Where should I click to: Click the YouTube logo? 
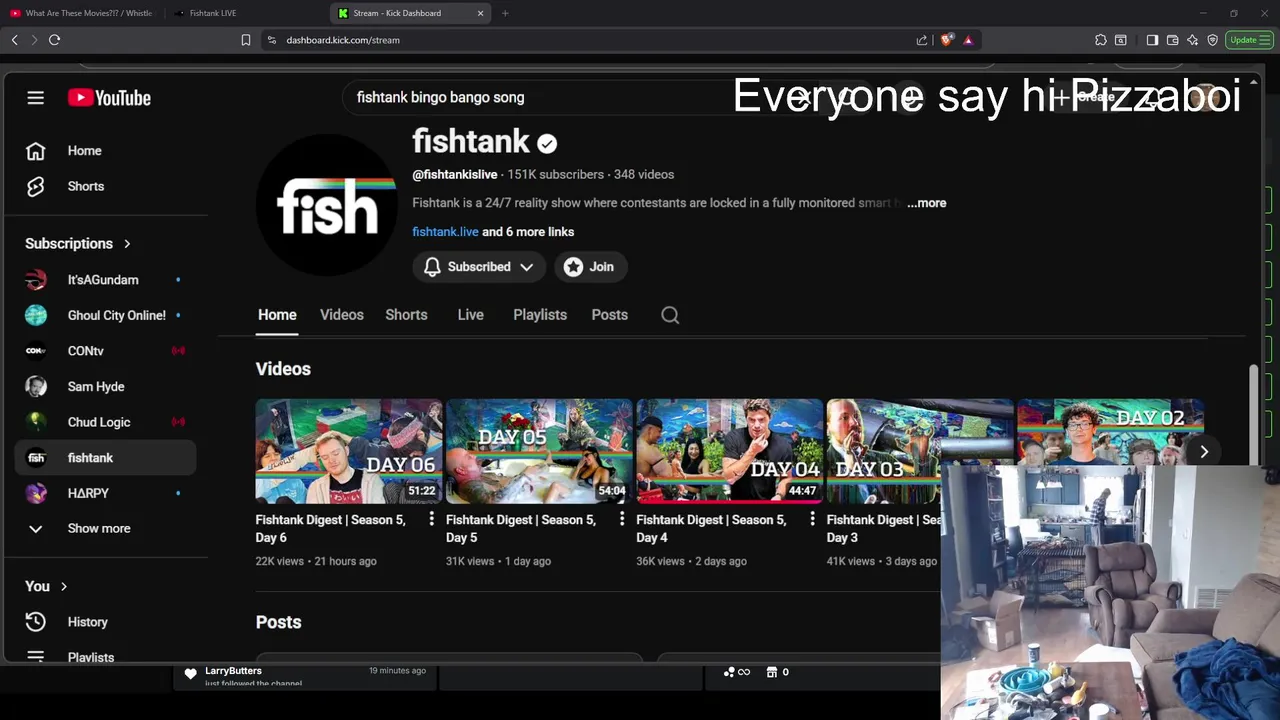[109, 98]
